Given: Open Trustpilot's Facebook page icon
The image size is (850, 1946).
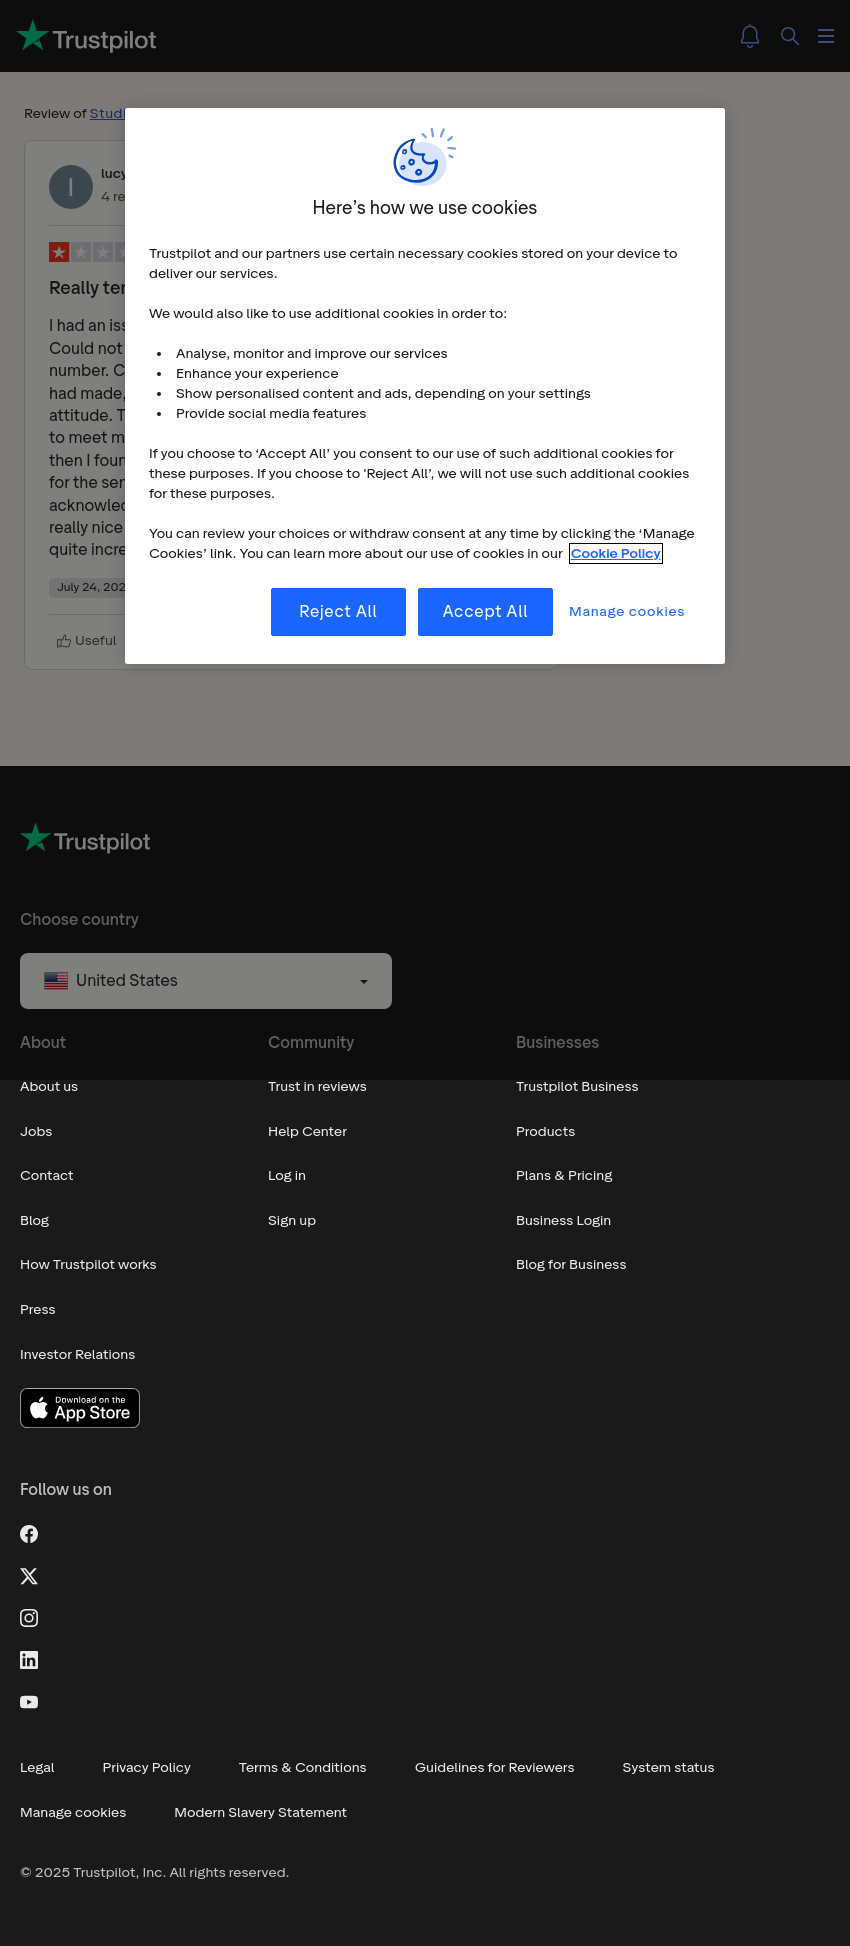Looking at the screenshot, I should click(29, 1534).
